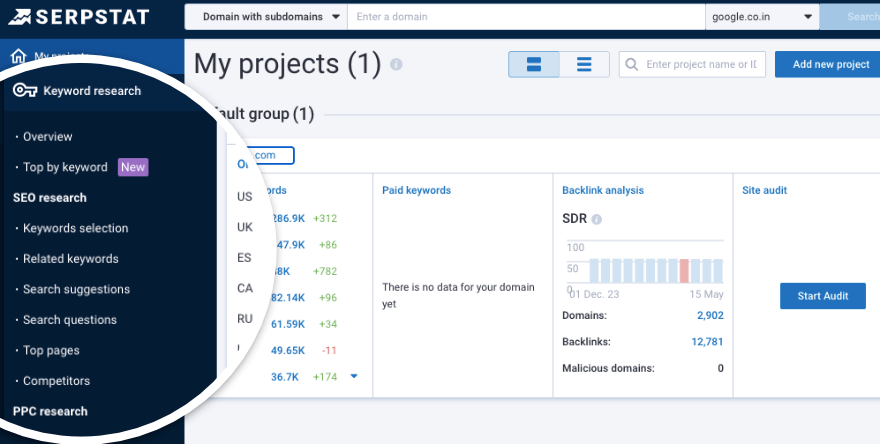880x444 pixels.
Task: Open Top by keyword menu item
Action: 65,167
